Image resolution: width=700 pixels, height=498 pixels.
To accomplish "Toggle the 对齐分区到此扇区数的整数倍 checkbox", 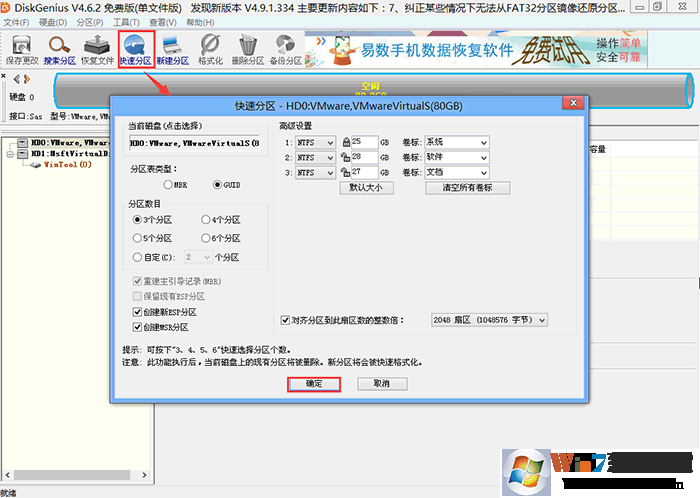I will [285, 320].
